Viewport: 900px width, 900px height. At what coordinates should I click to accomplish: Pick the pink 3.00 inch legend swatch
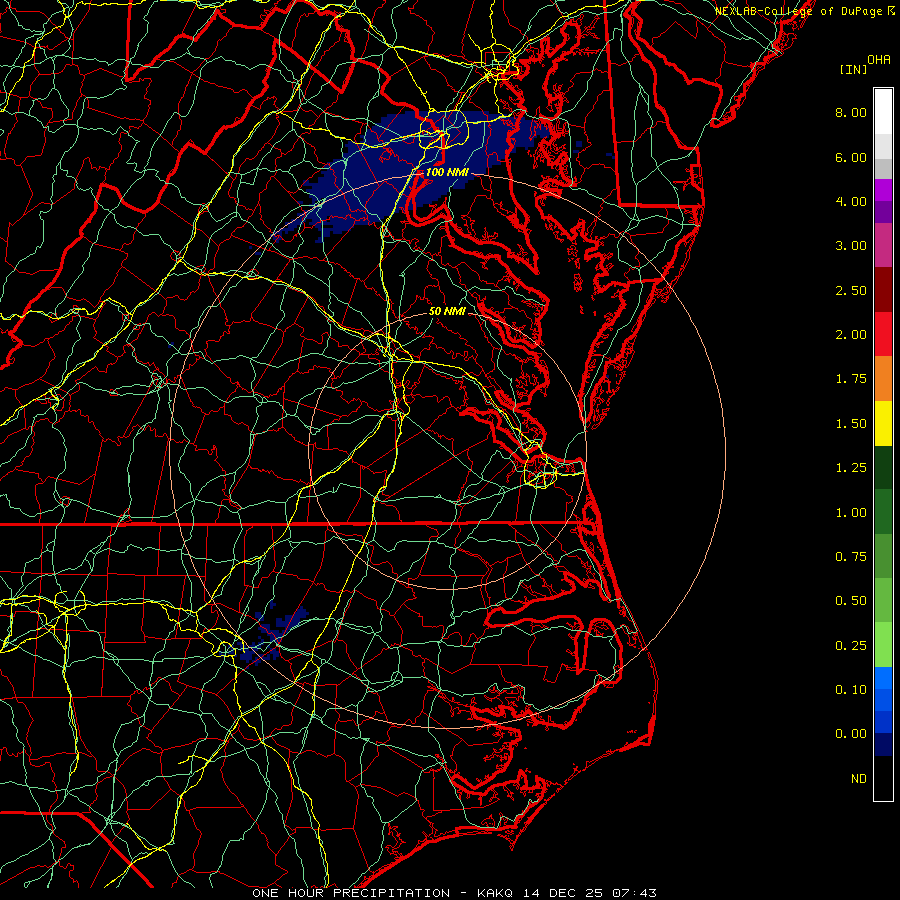(883, 245)
